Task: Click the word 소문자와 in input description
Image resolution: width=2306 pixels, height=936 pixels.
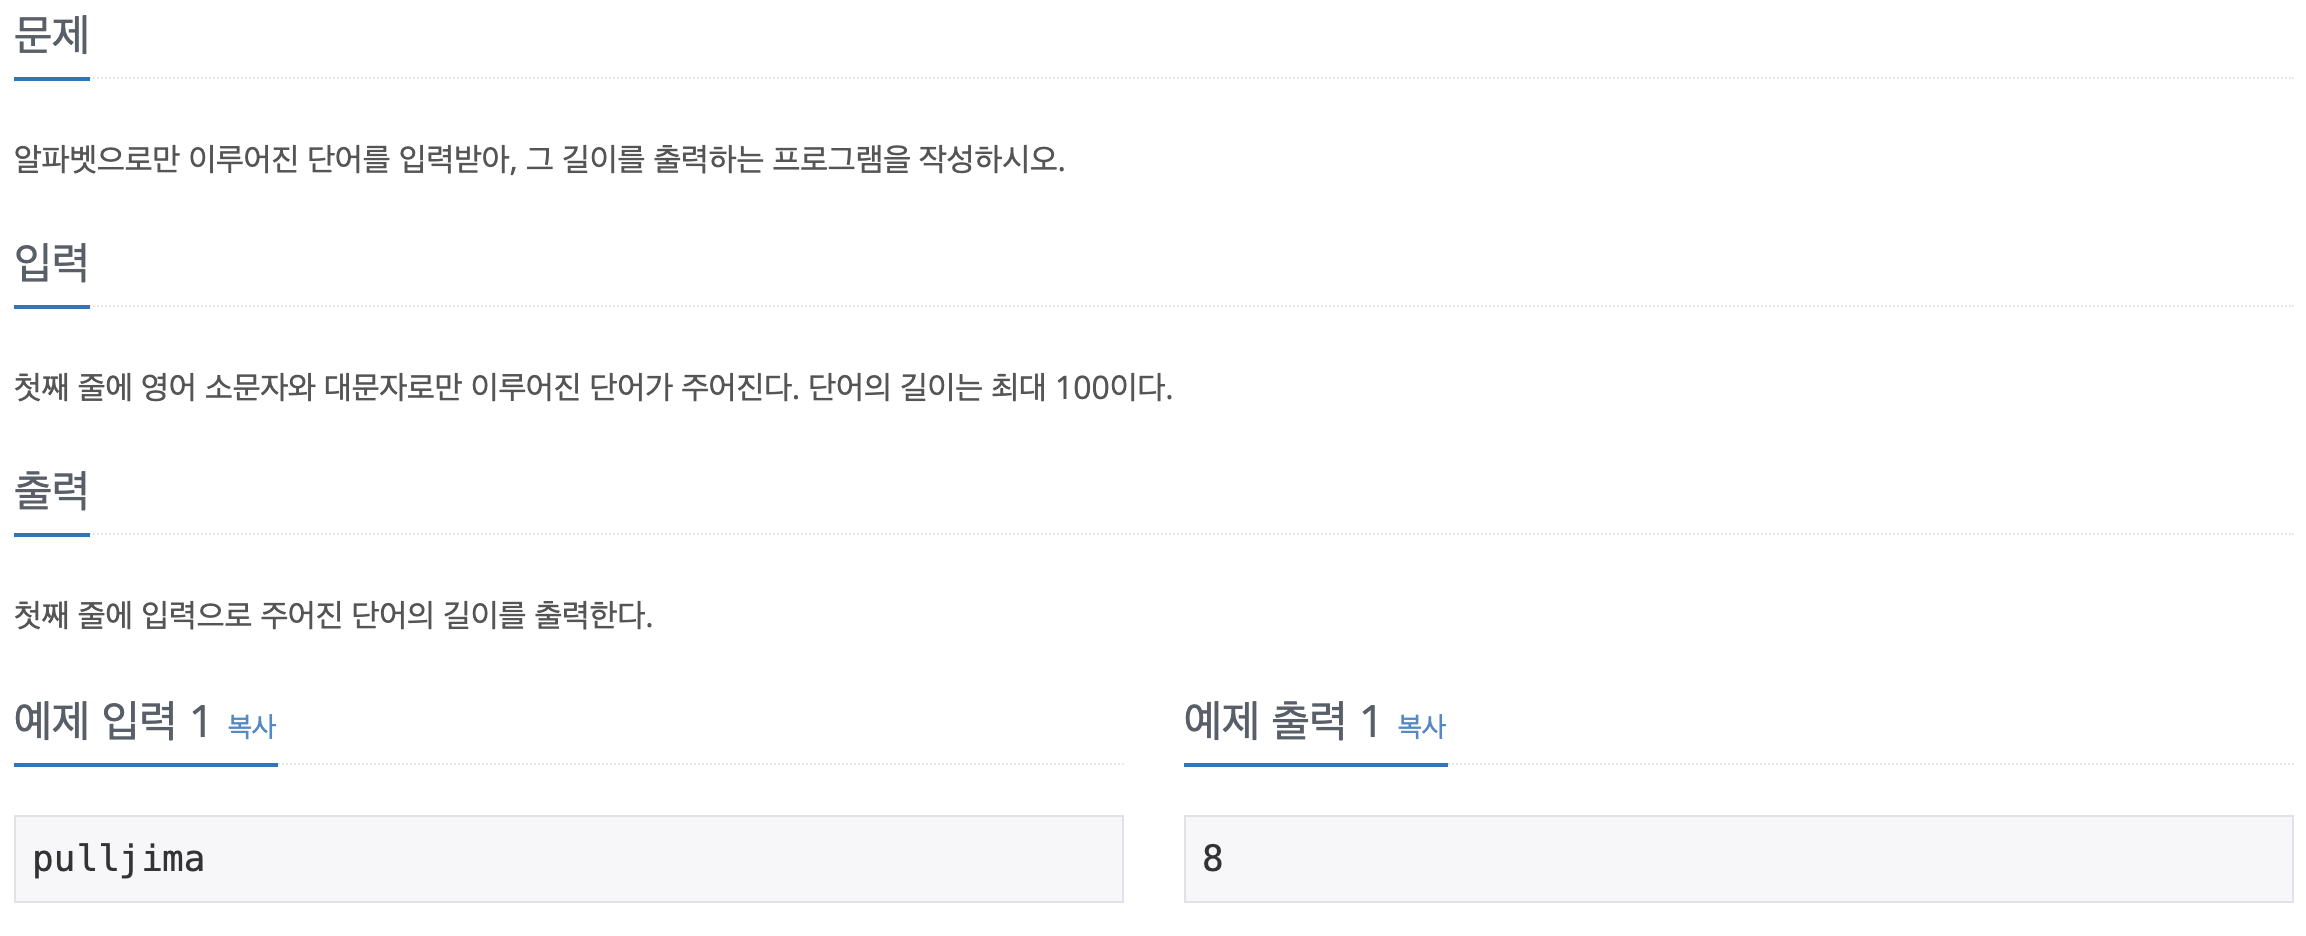Action: pos(260,387)
